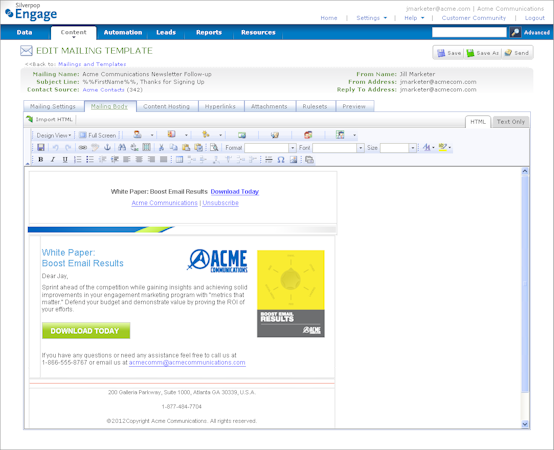Increase indent of the paragraph
554x450 pixels.
[x=114, y=159]
